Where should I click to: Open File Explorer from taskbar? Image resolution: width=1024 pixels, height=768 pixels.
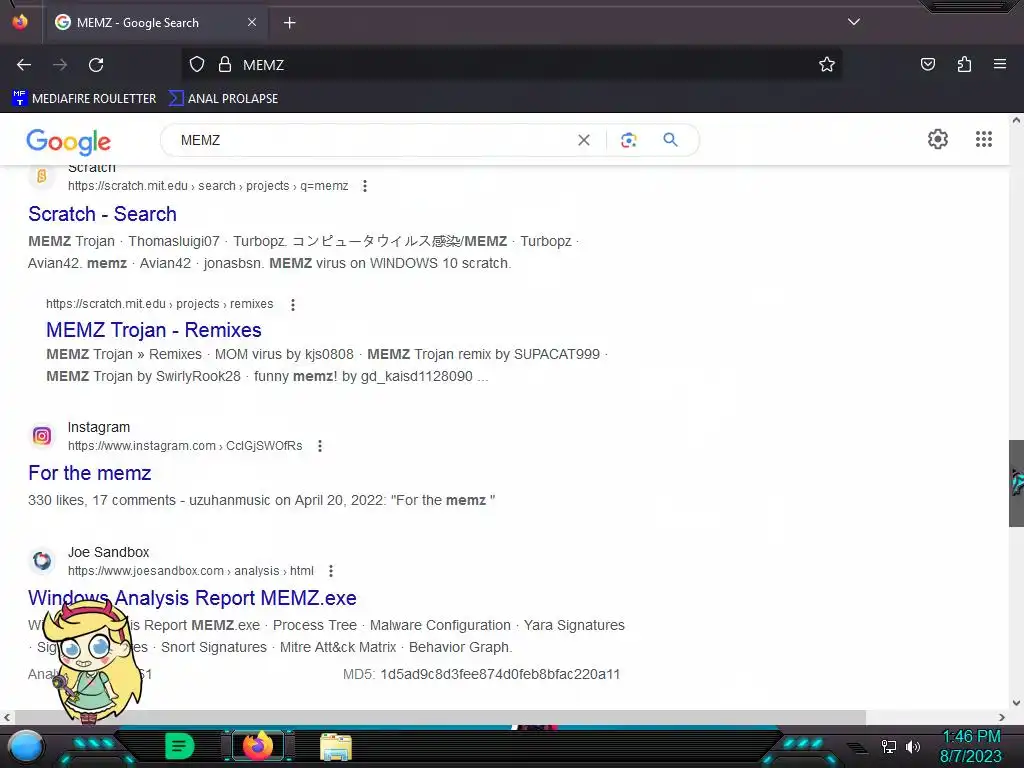(336, 747)
